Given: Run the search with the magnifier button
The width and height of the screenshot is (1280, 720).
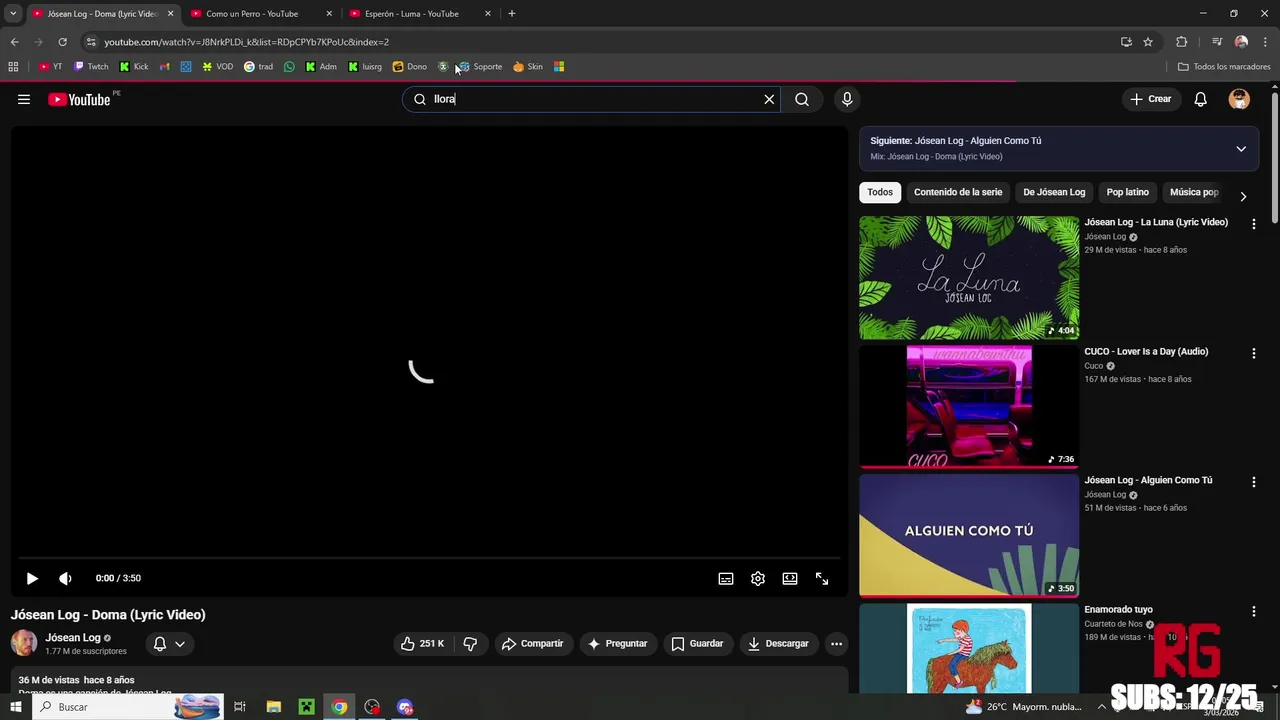Looking at the screenshot, I should pyautogui.click(x=802, y=99).
